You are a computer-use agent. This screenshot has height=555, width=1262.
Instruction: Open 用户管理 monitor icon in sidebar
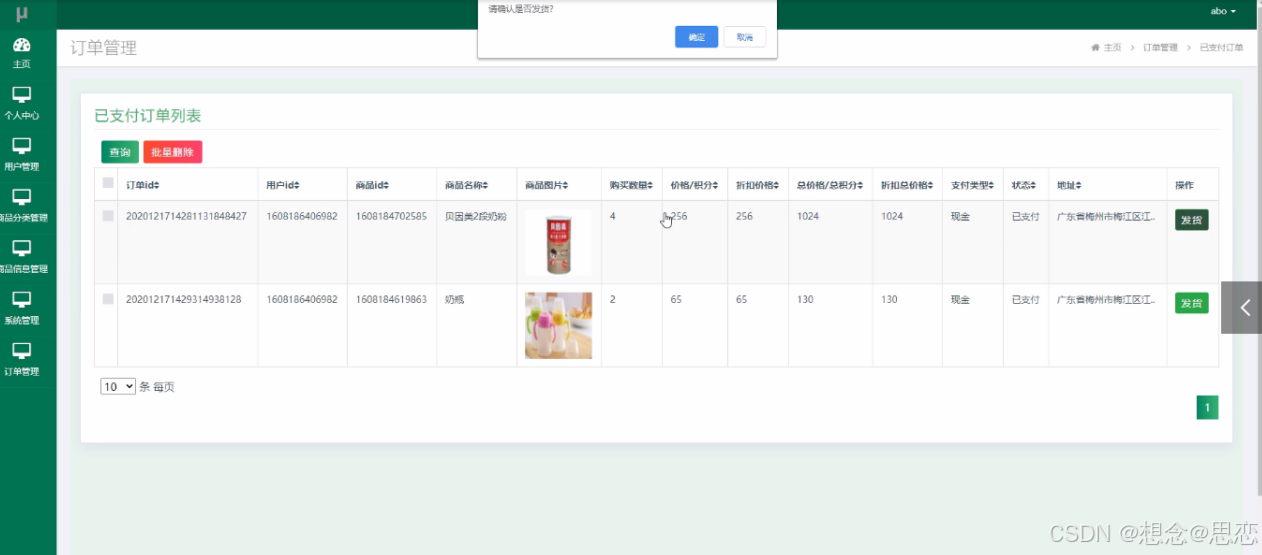(x=21, y=146)
